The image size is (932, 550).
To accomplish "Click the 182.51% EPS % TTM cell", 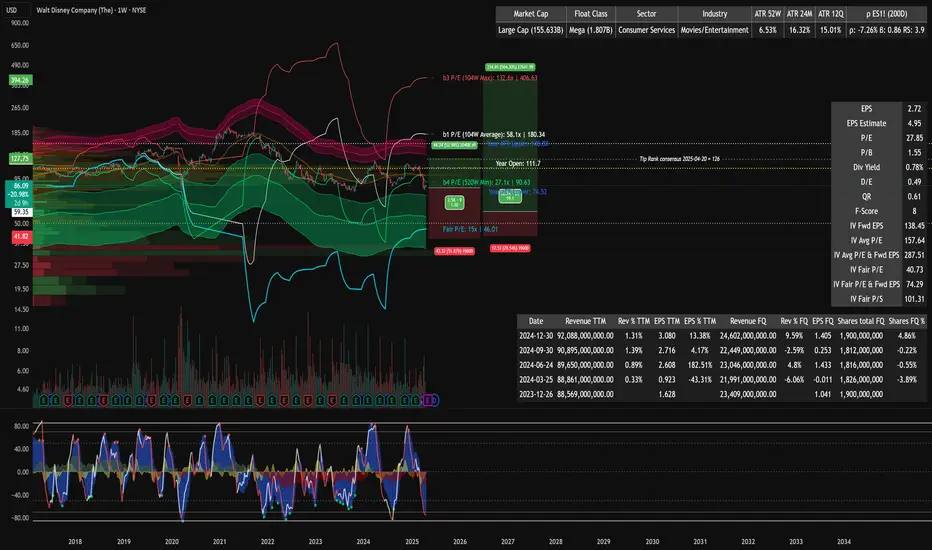I will (x=700, y=365).
